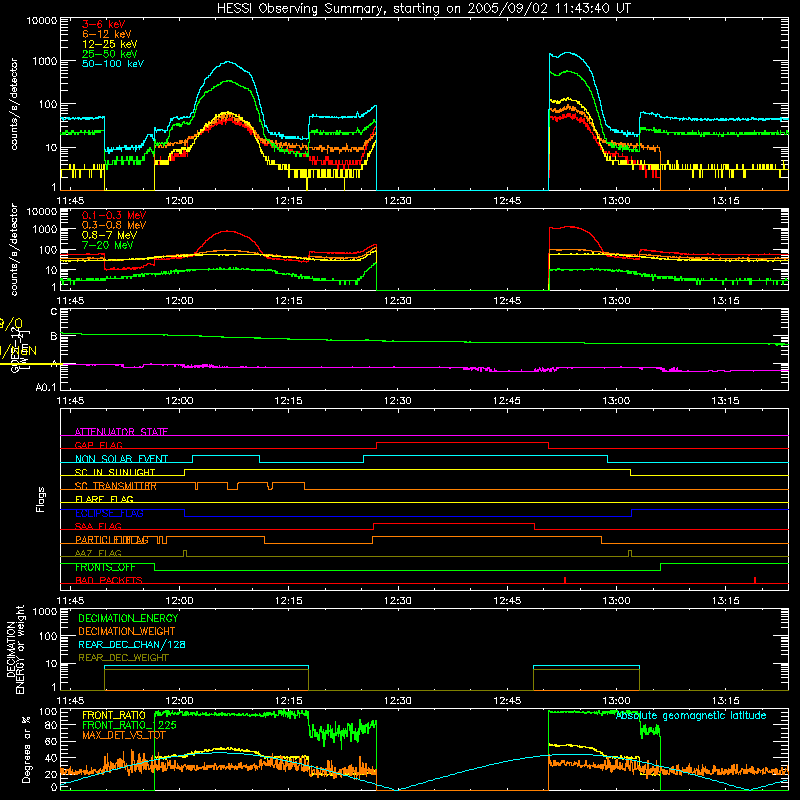Click the HESSI Observing Summary title text
Image resolution: width=800 pixels, height=800 pixels.
pos(423,9)
